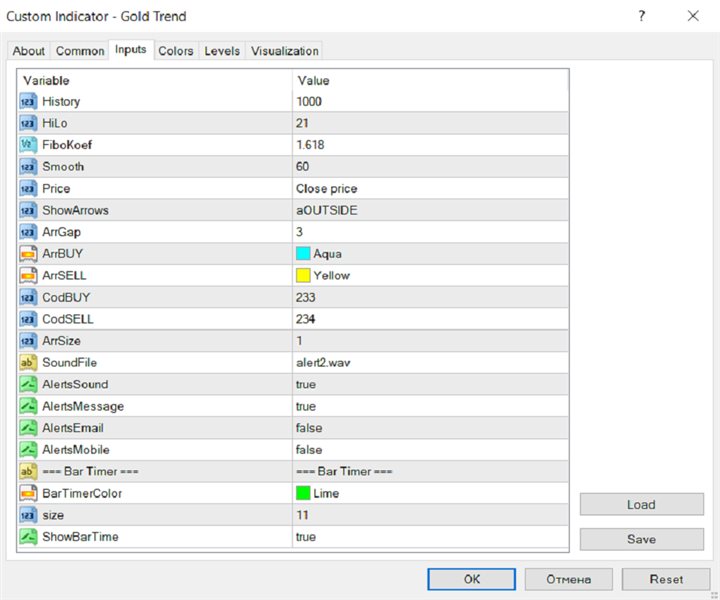
Task: Open the BarTimerColor 'Lime' color list
Action: coord(430,493)
